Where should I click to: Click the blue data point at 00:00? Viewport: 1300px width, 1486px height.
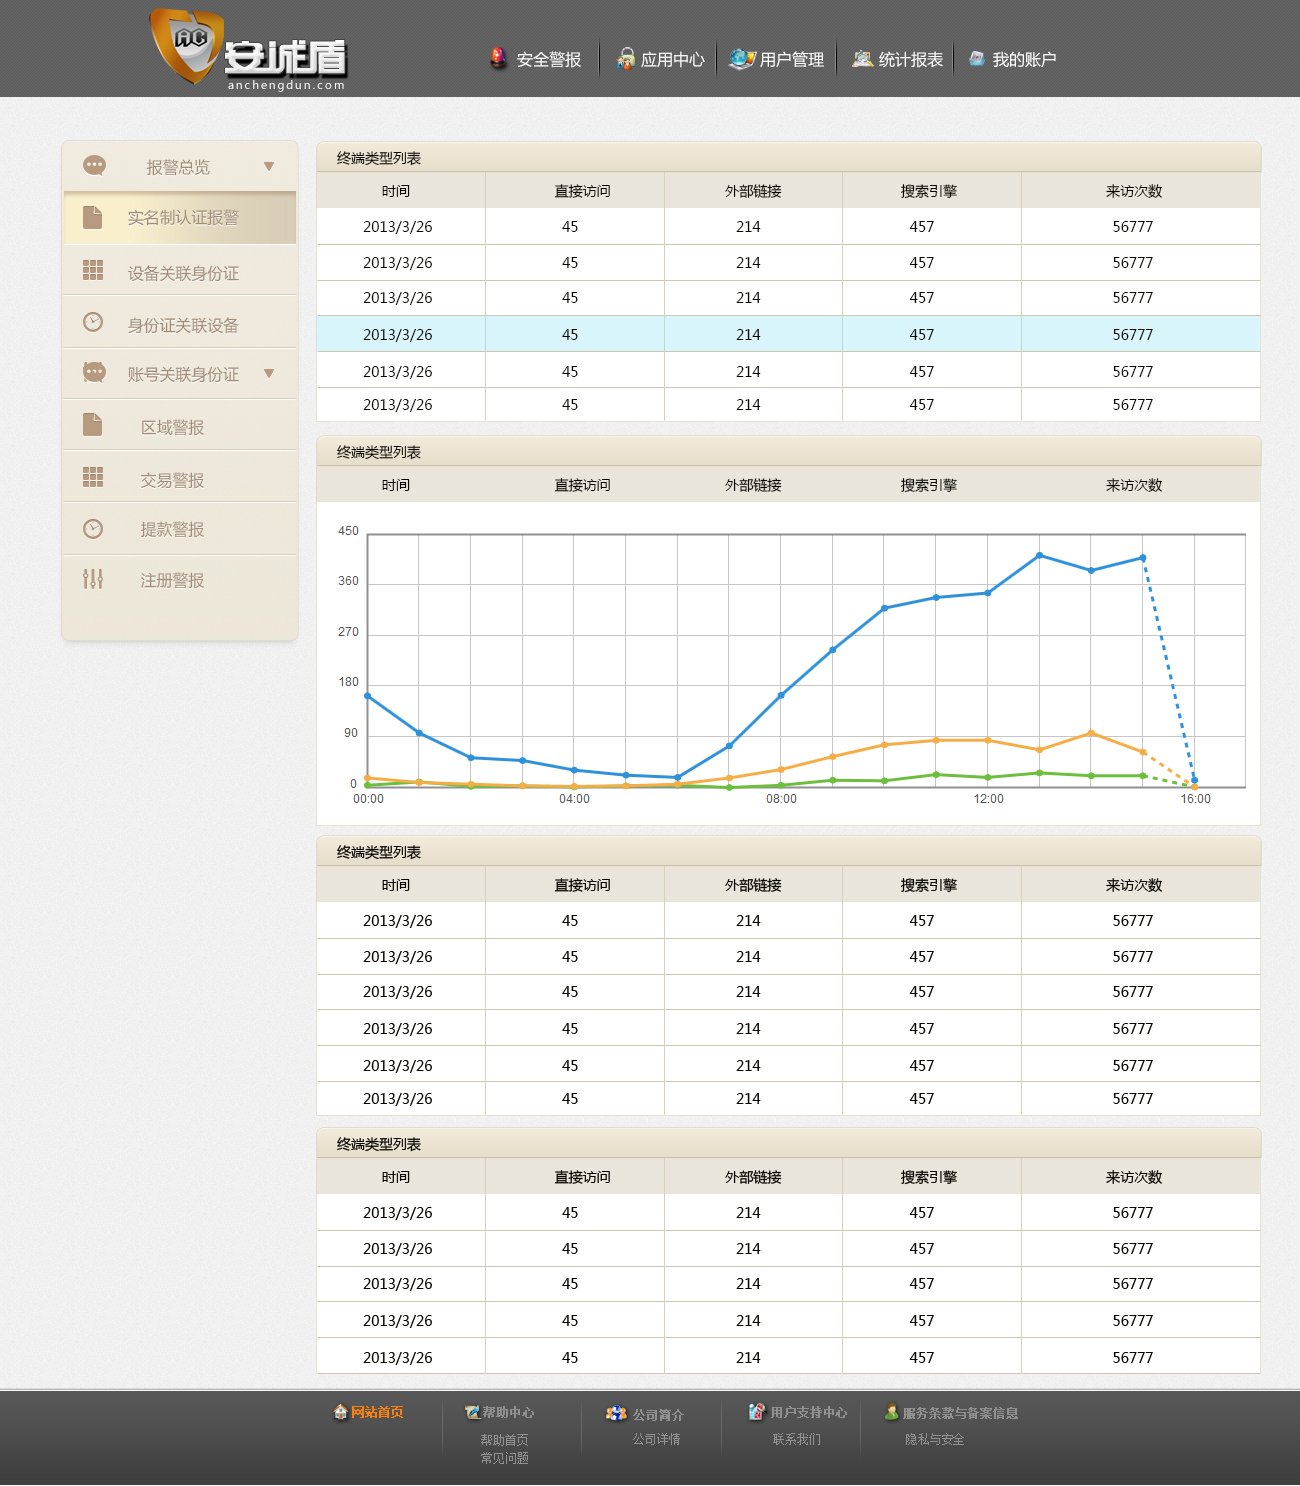tap(367, 695)
